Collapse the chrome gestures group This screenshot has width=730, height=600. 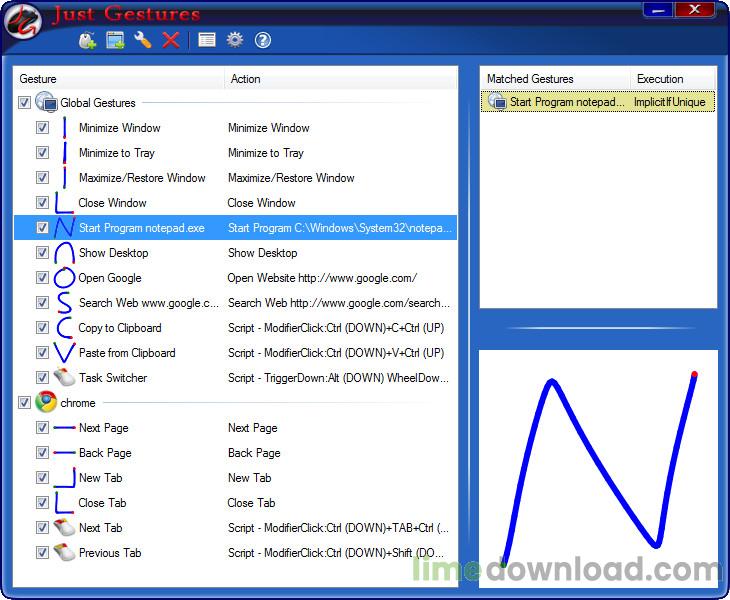[x=77, y=403]
